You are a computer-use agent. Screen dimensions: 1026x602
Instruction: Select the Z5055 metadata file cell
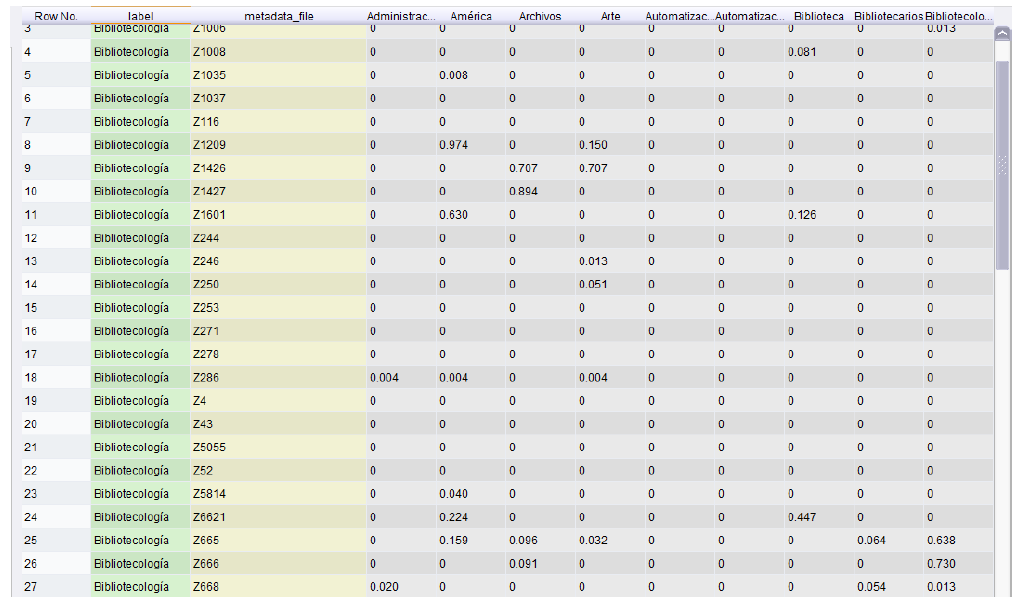pyautogui.click(x=210, y=447)
